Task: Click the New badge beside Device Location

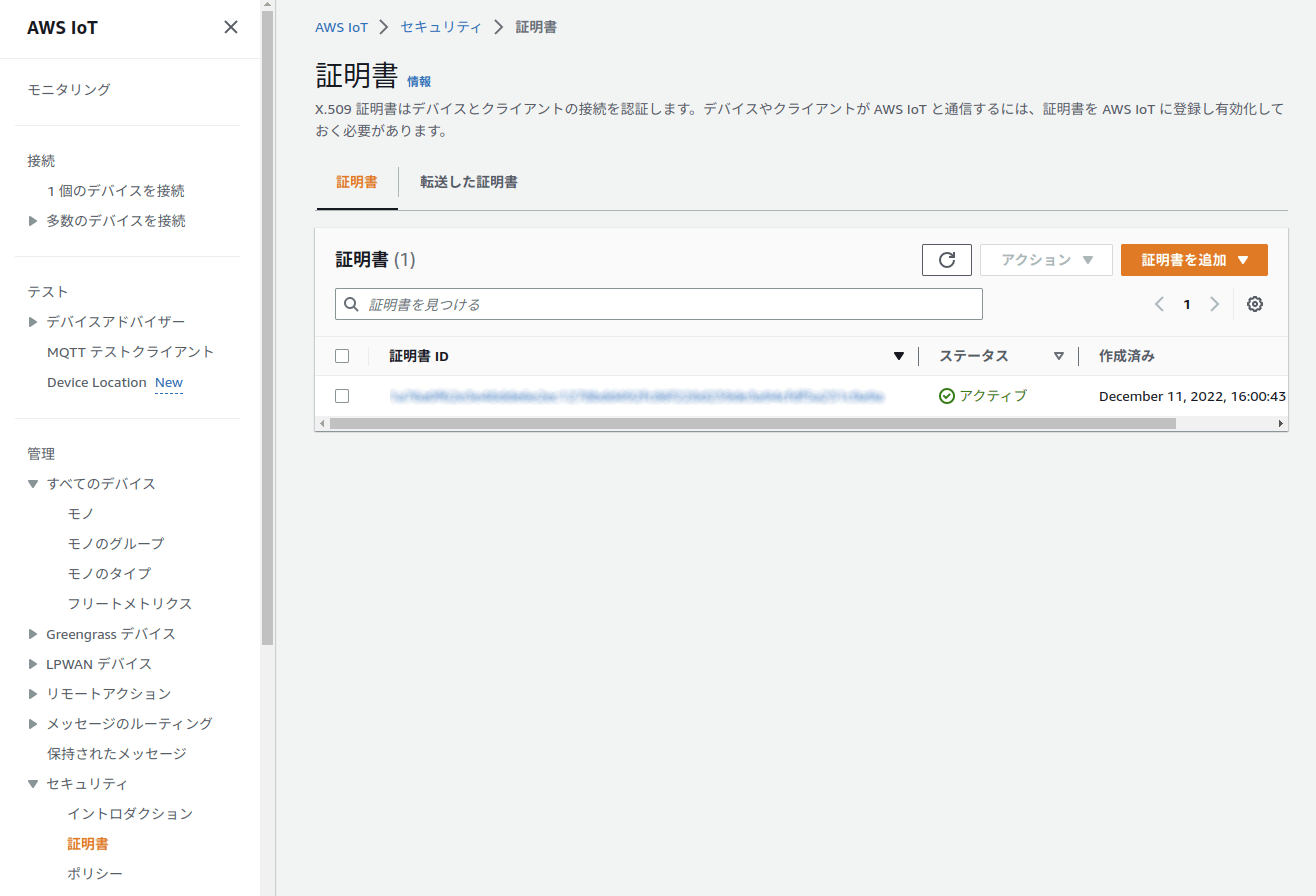Action: pos(169,383)
